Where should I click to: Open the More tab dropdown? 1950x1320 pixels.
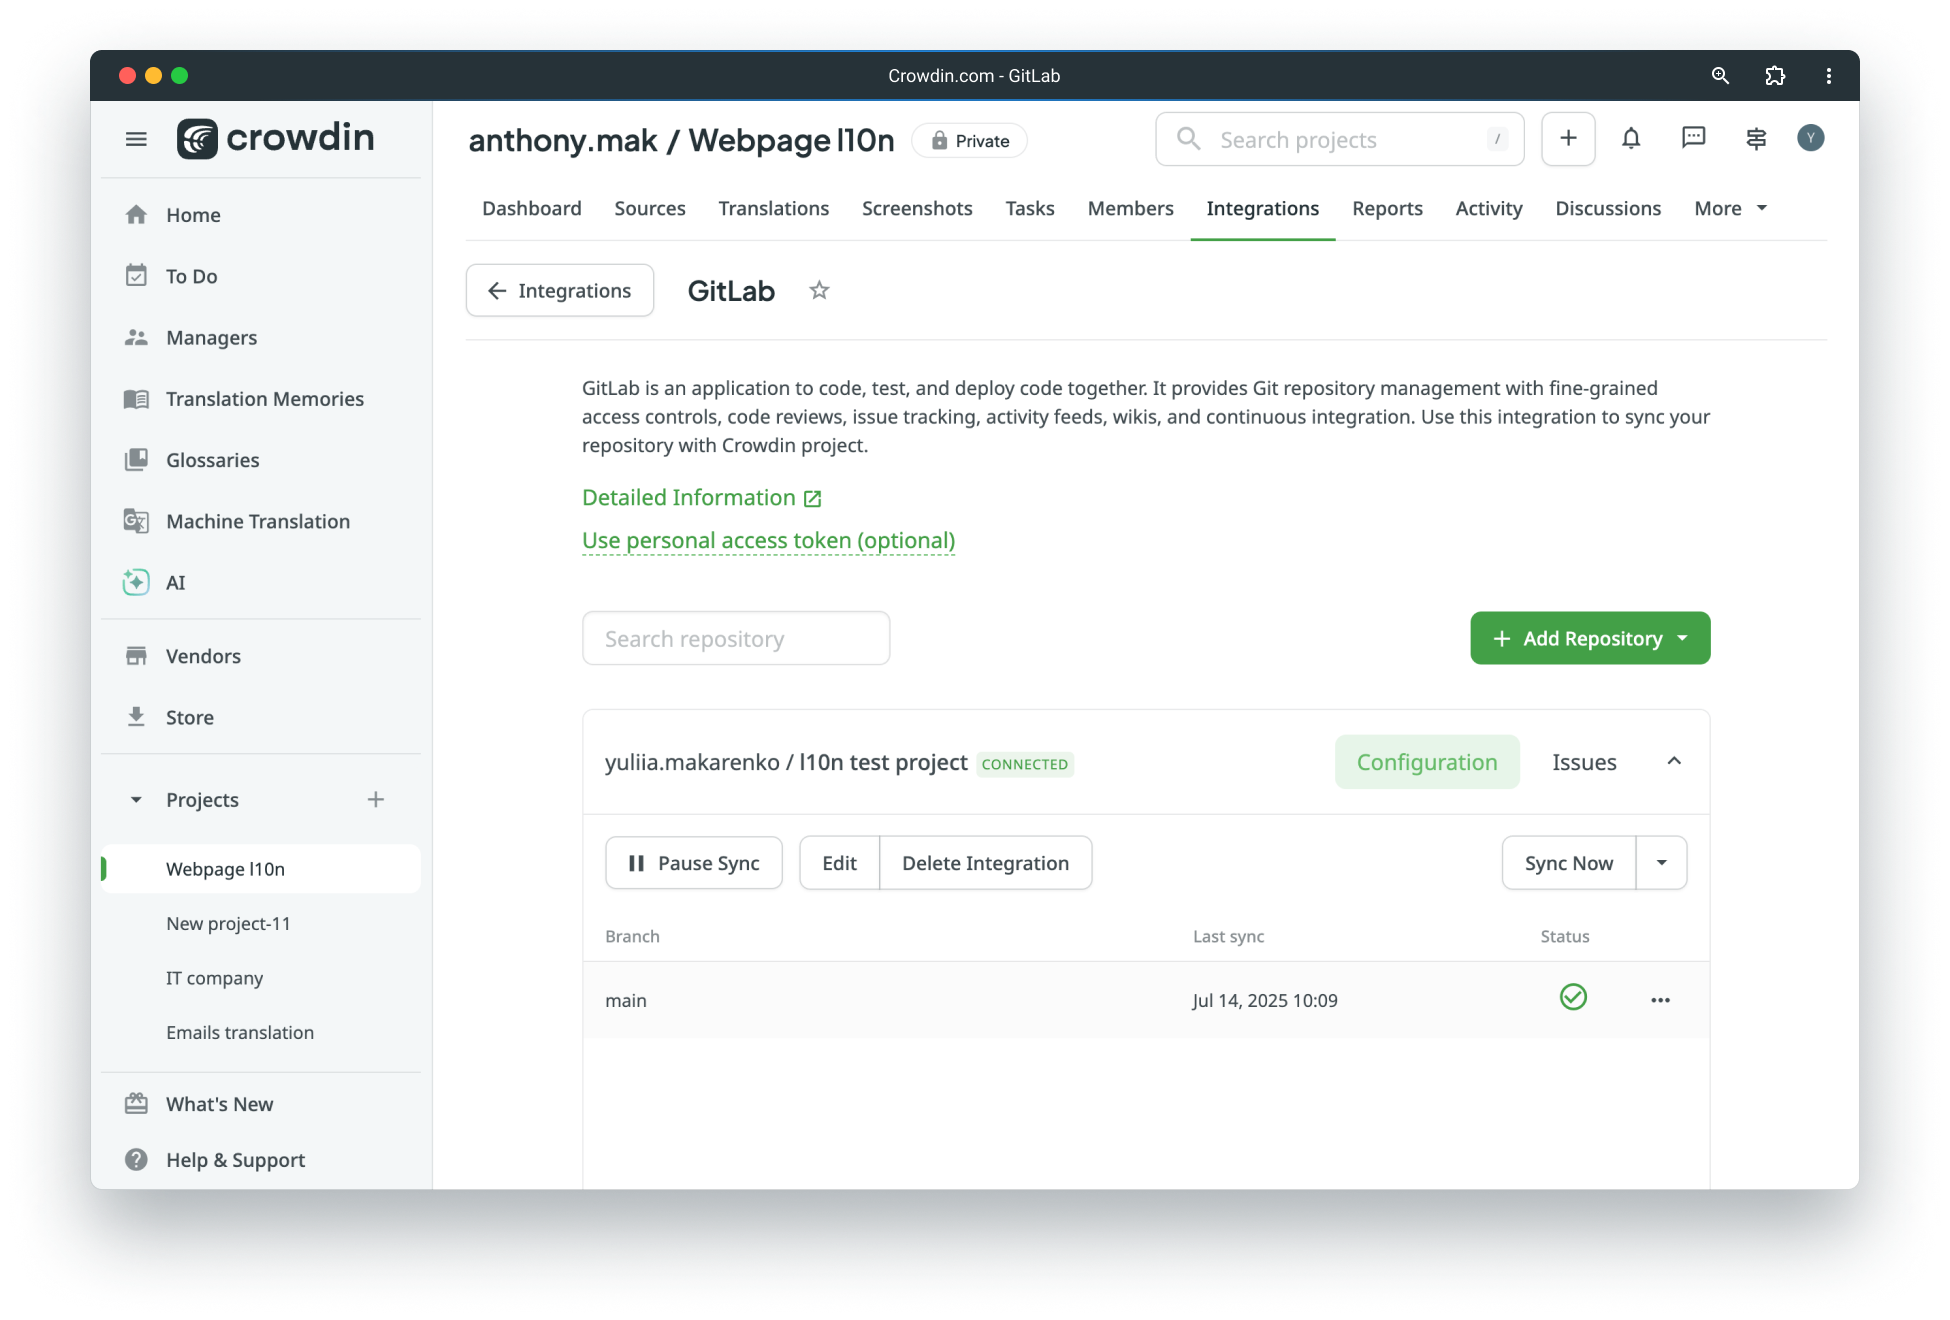point(1731,208)
